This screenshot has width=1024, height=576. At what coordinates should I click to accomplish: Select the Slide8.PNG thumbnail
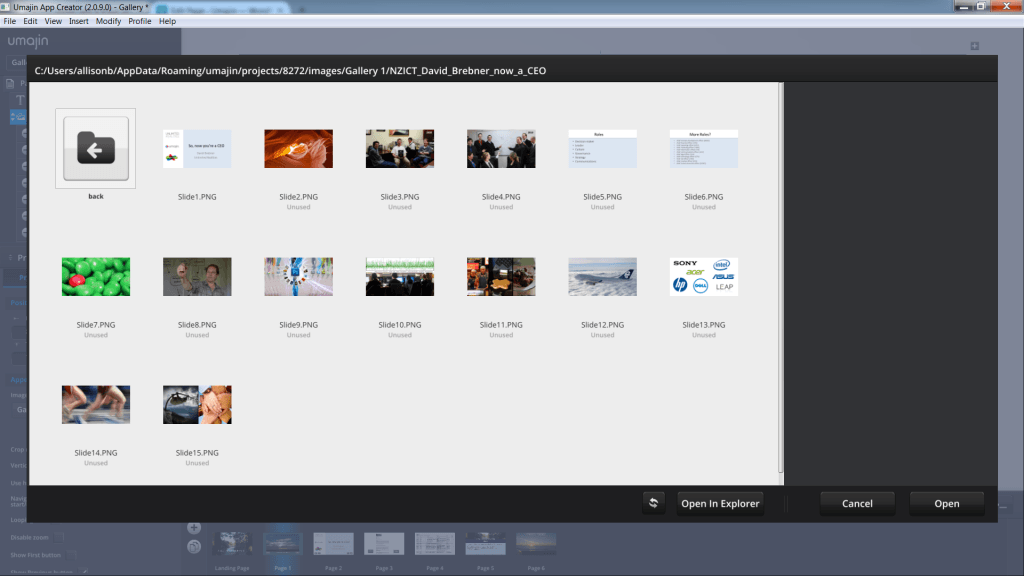click(x=197, y=276)
